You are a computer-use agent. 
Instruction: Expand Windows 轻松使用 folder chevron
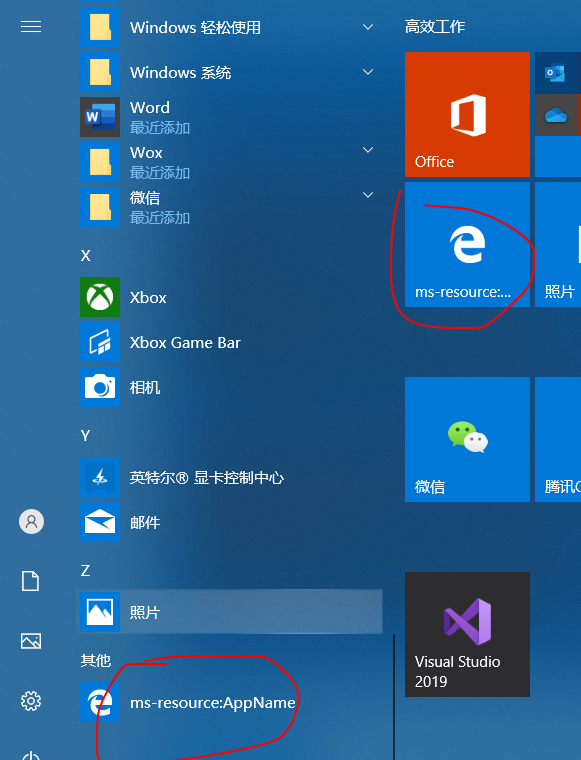point(368,27)
